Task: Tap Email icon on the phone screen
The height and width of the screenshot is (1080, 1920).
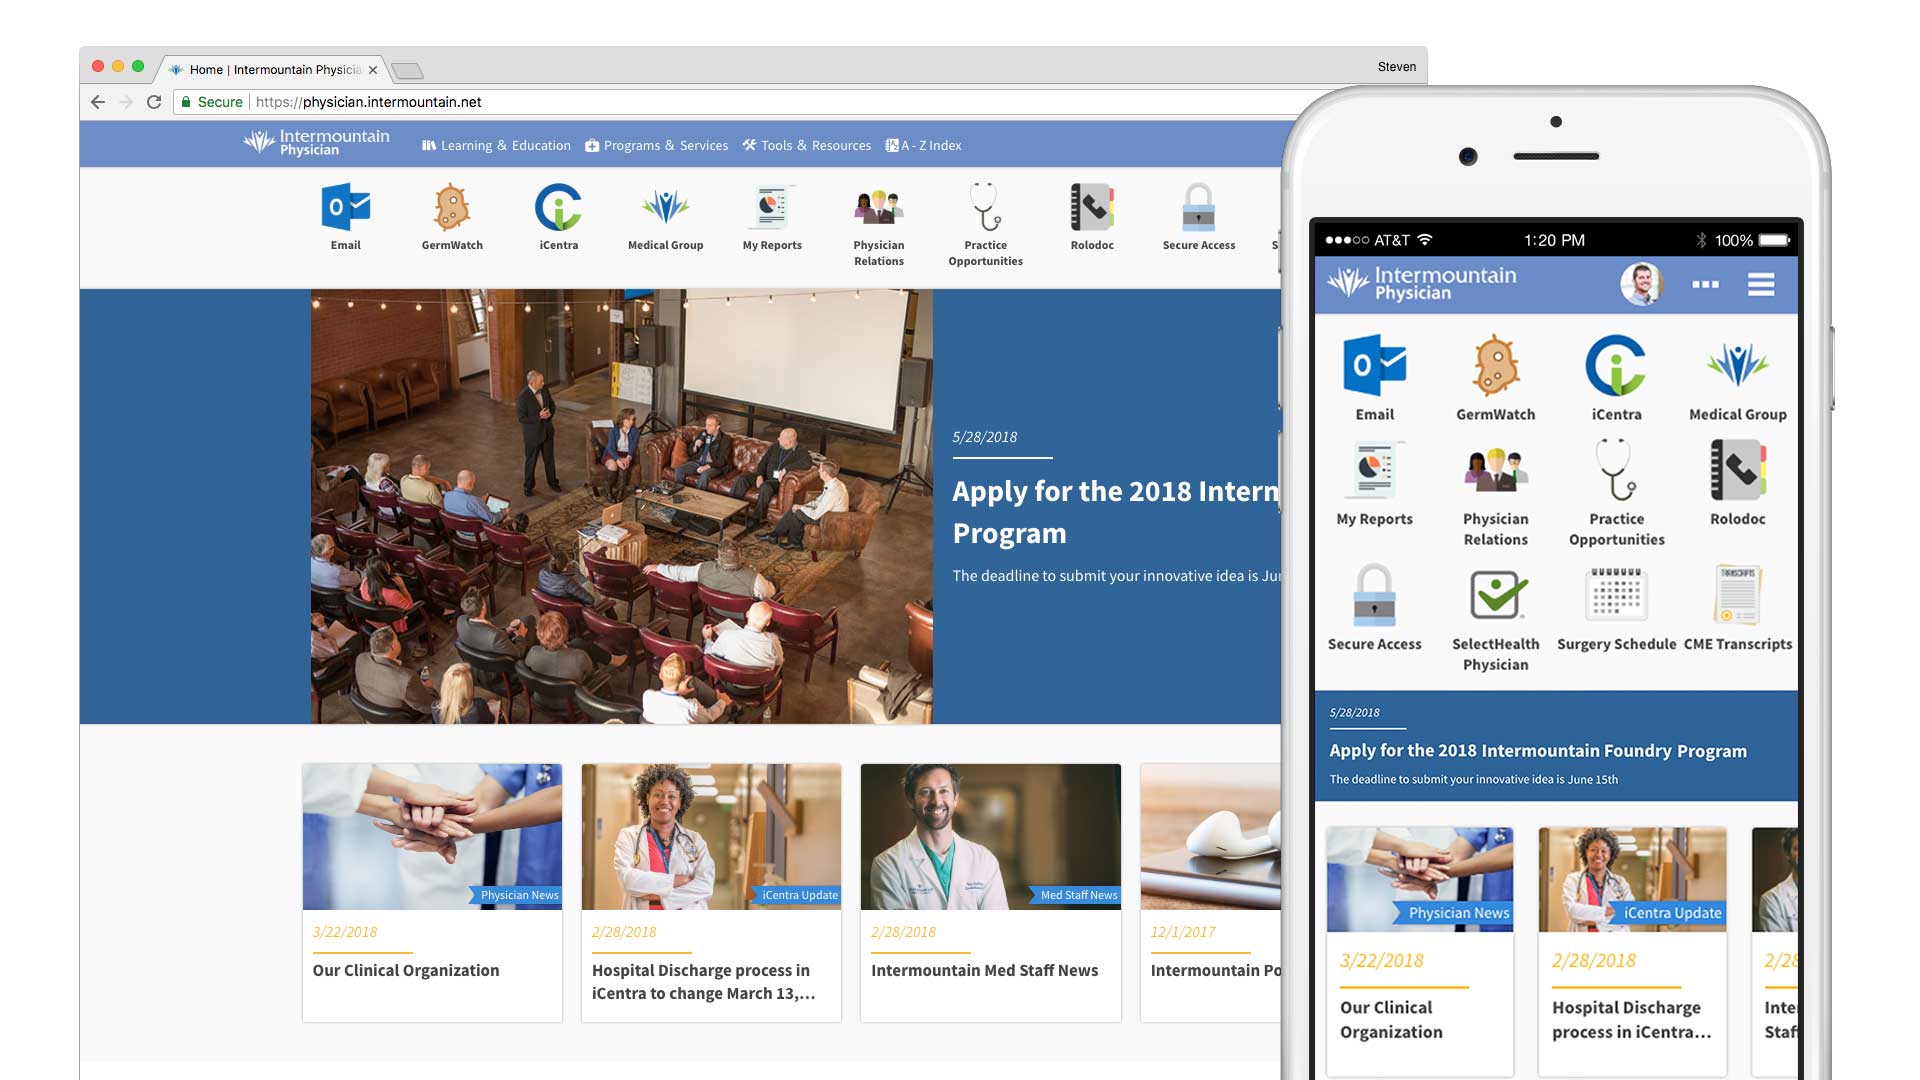Action: pos(1375,366)
